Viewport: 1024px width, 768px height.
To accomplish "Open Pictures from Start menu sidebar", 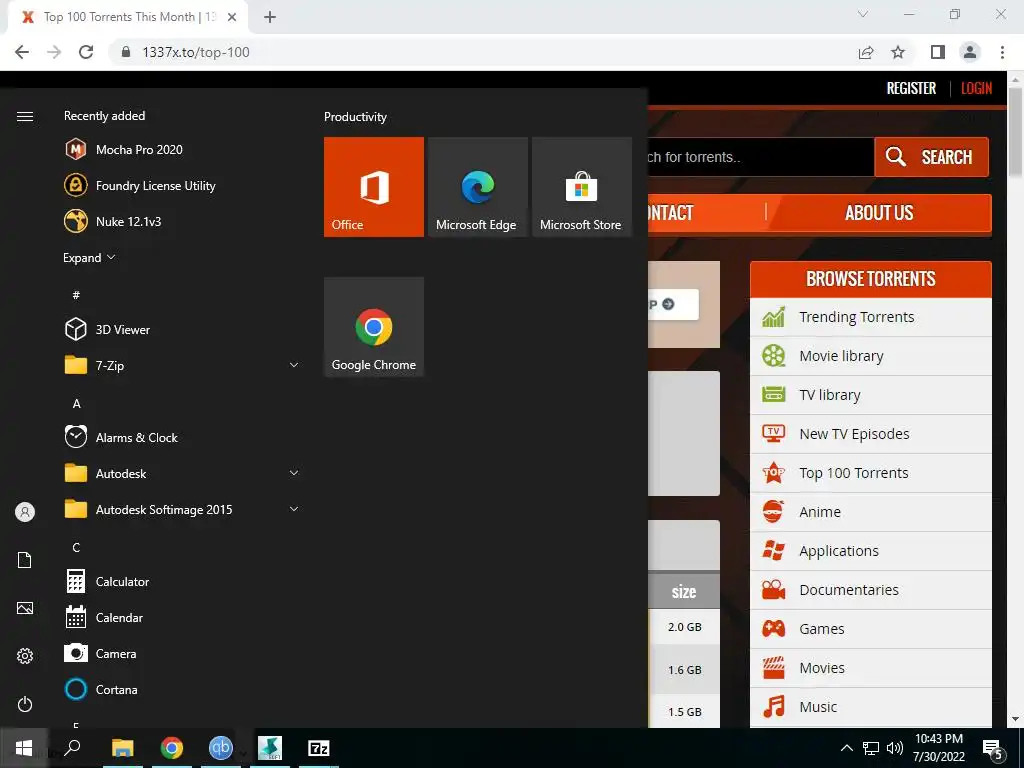I will [x=25, y=608].
